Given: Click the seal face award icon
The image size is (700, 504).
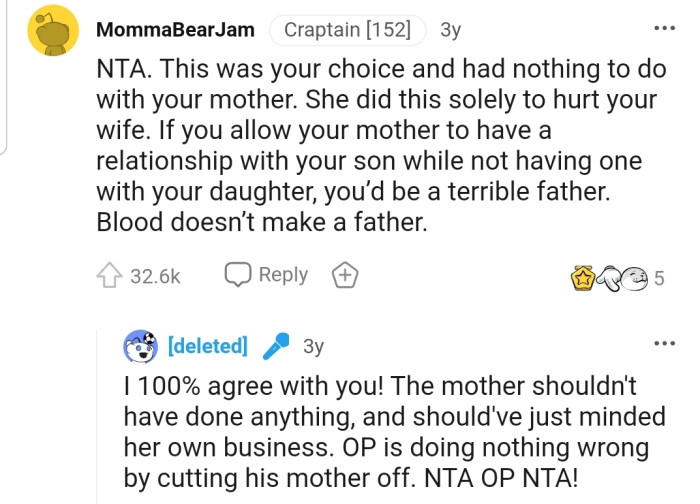Looking at the screenshot, I should point(634,278).
